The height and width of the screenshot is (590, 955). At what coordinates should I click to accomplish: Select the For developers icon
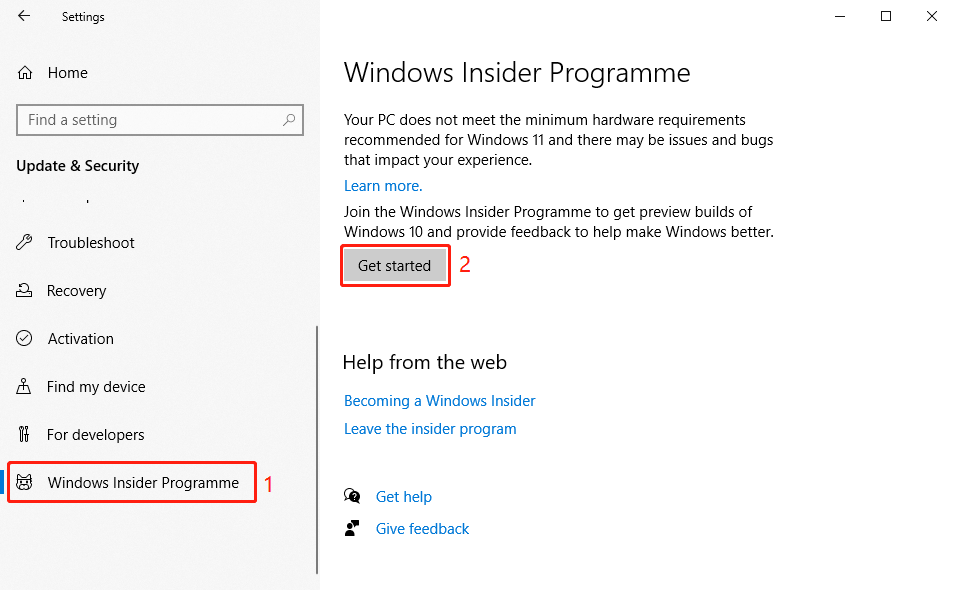click(23, 434)
